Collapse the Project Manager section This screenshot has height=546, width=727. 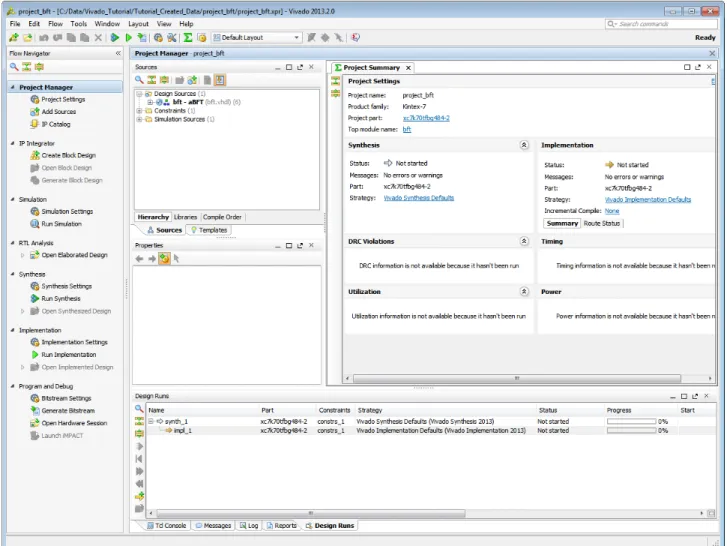13,87
